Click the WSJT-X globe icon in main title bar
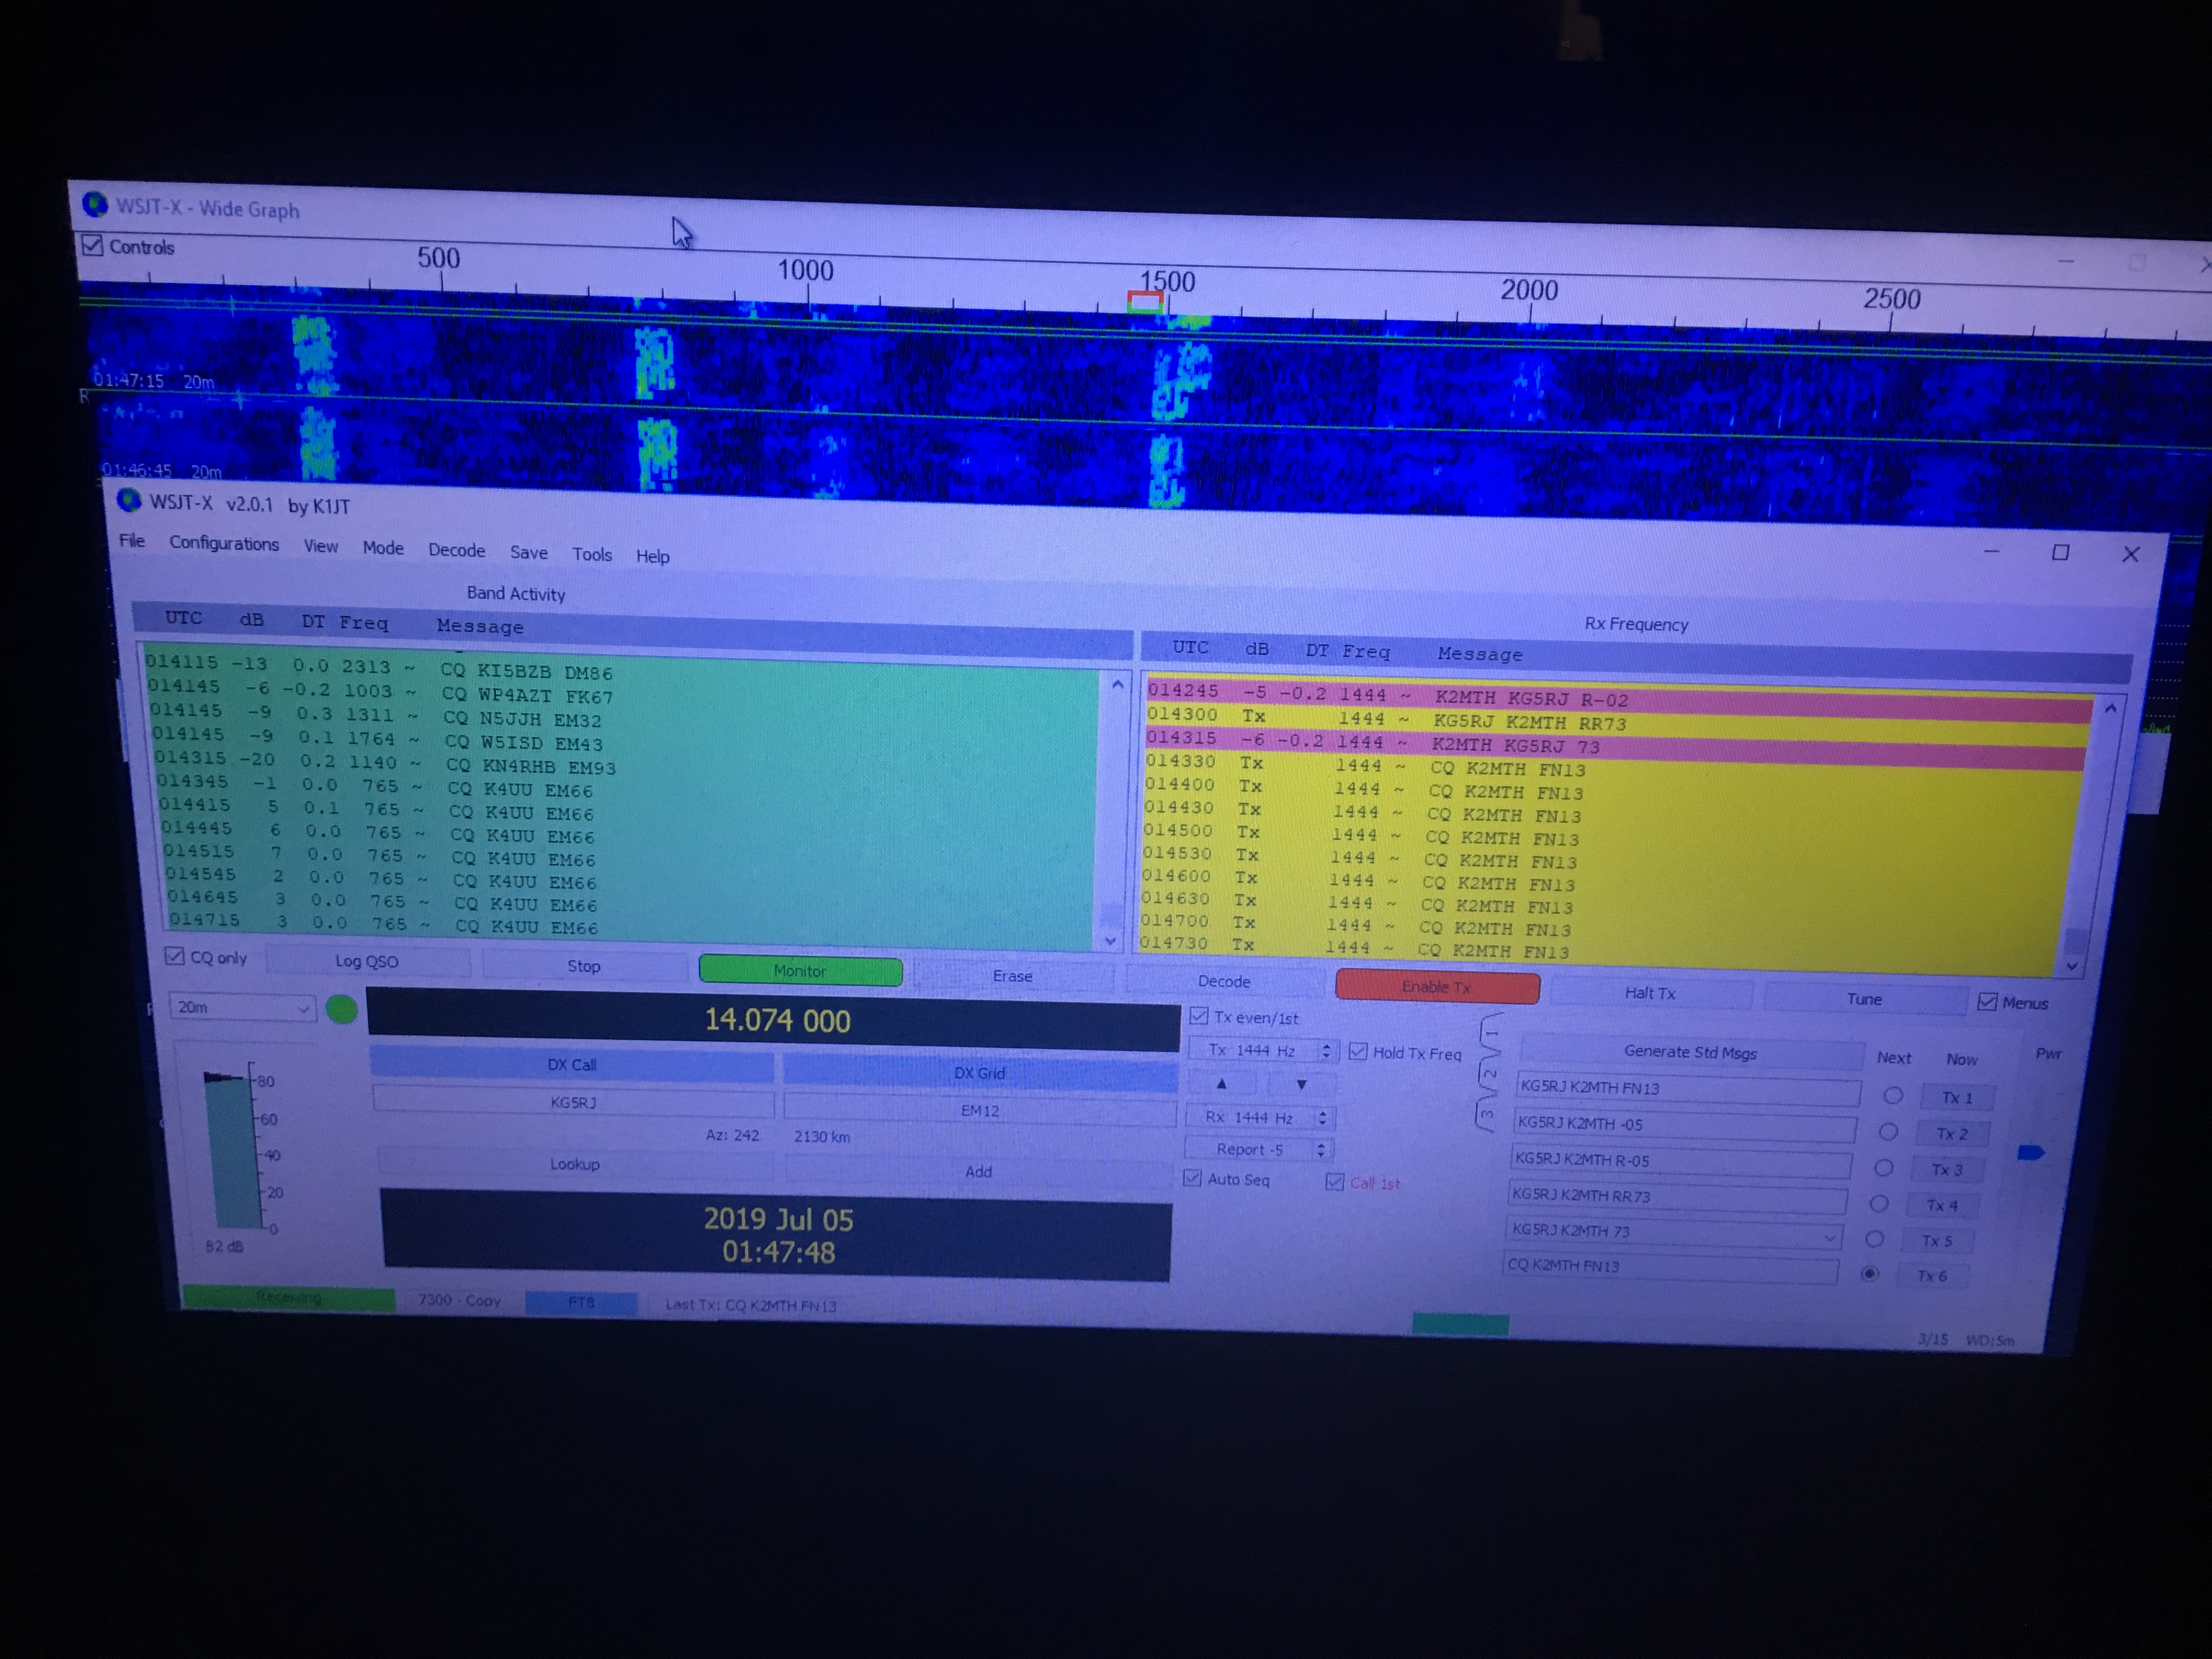Screen dimensions: 2212x1659 click(129, 499)
